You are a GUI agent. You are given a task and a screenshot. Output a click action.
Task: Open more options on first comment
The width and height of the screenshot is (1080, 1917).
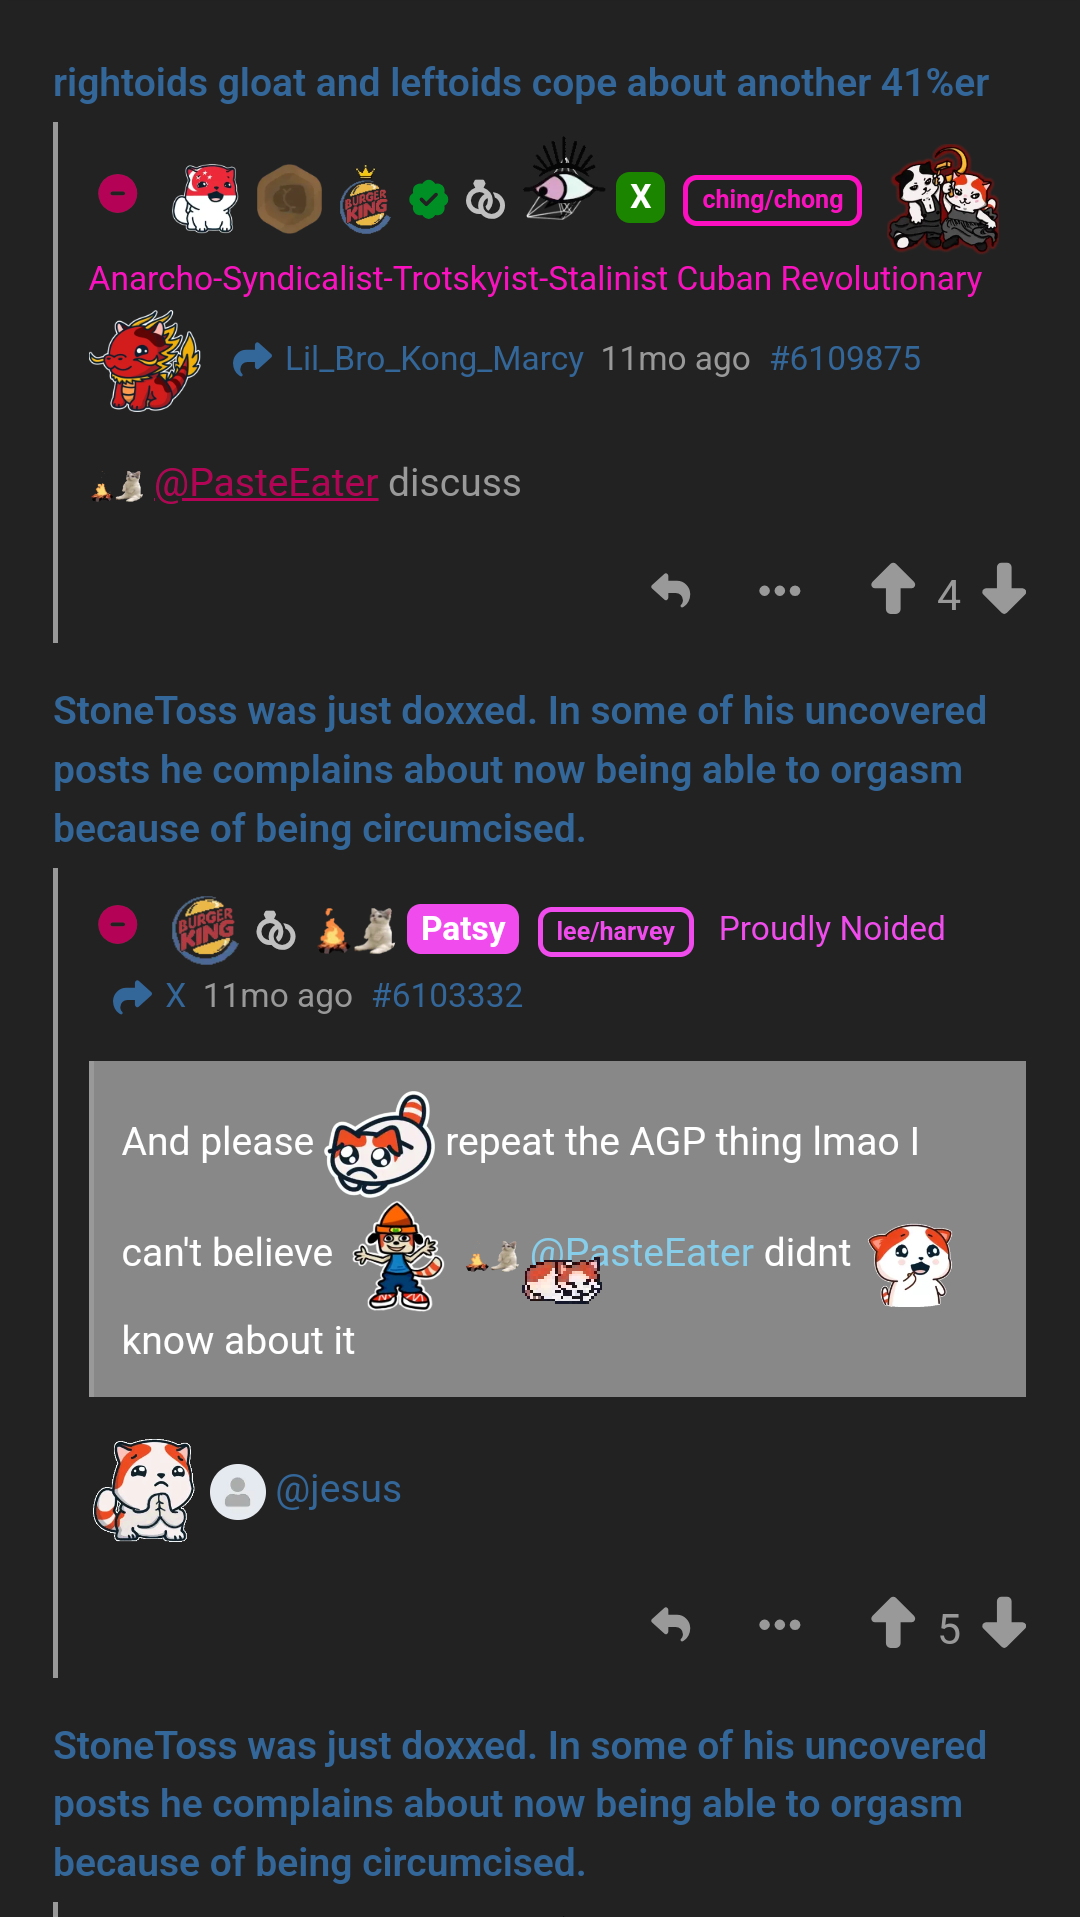pyautogui.click(x=779, y=591)
